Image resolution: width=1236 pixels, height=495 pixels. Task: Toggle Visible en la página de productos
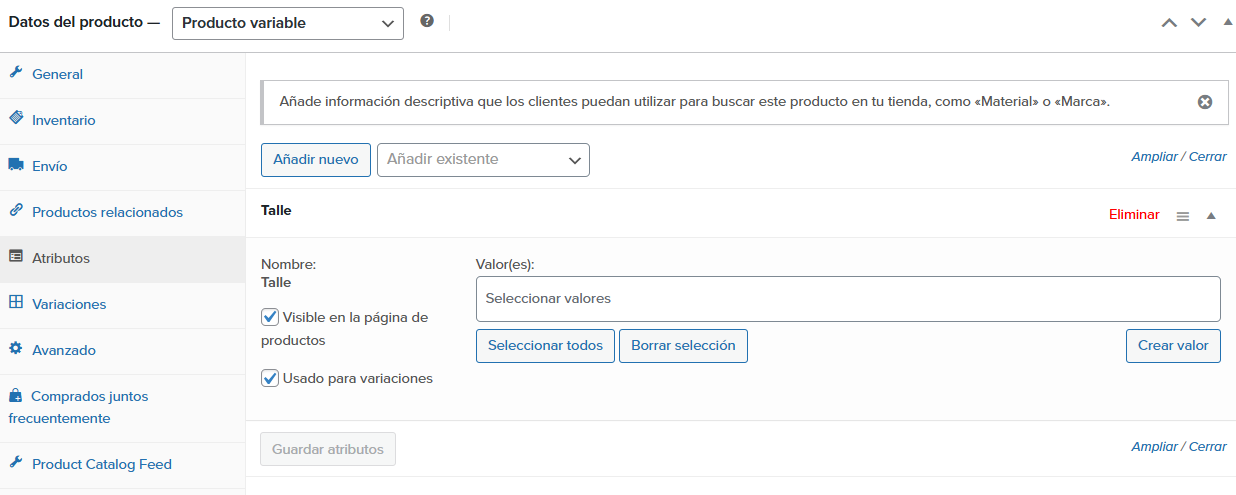(x=270, y=317)
